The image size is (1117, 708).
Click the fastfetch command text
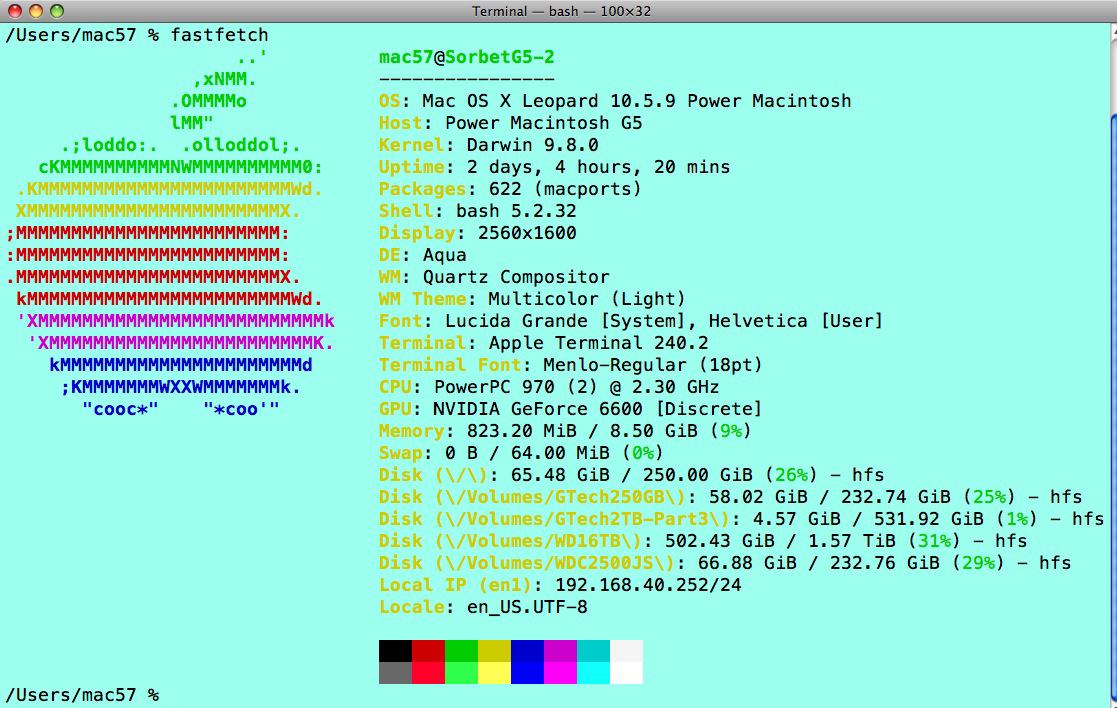click(x=219, y=35)
